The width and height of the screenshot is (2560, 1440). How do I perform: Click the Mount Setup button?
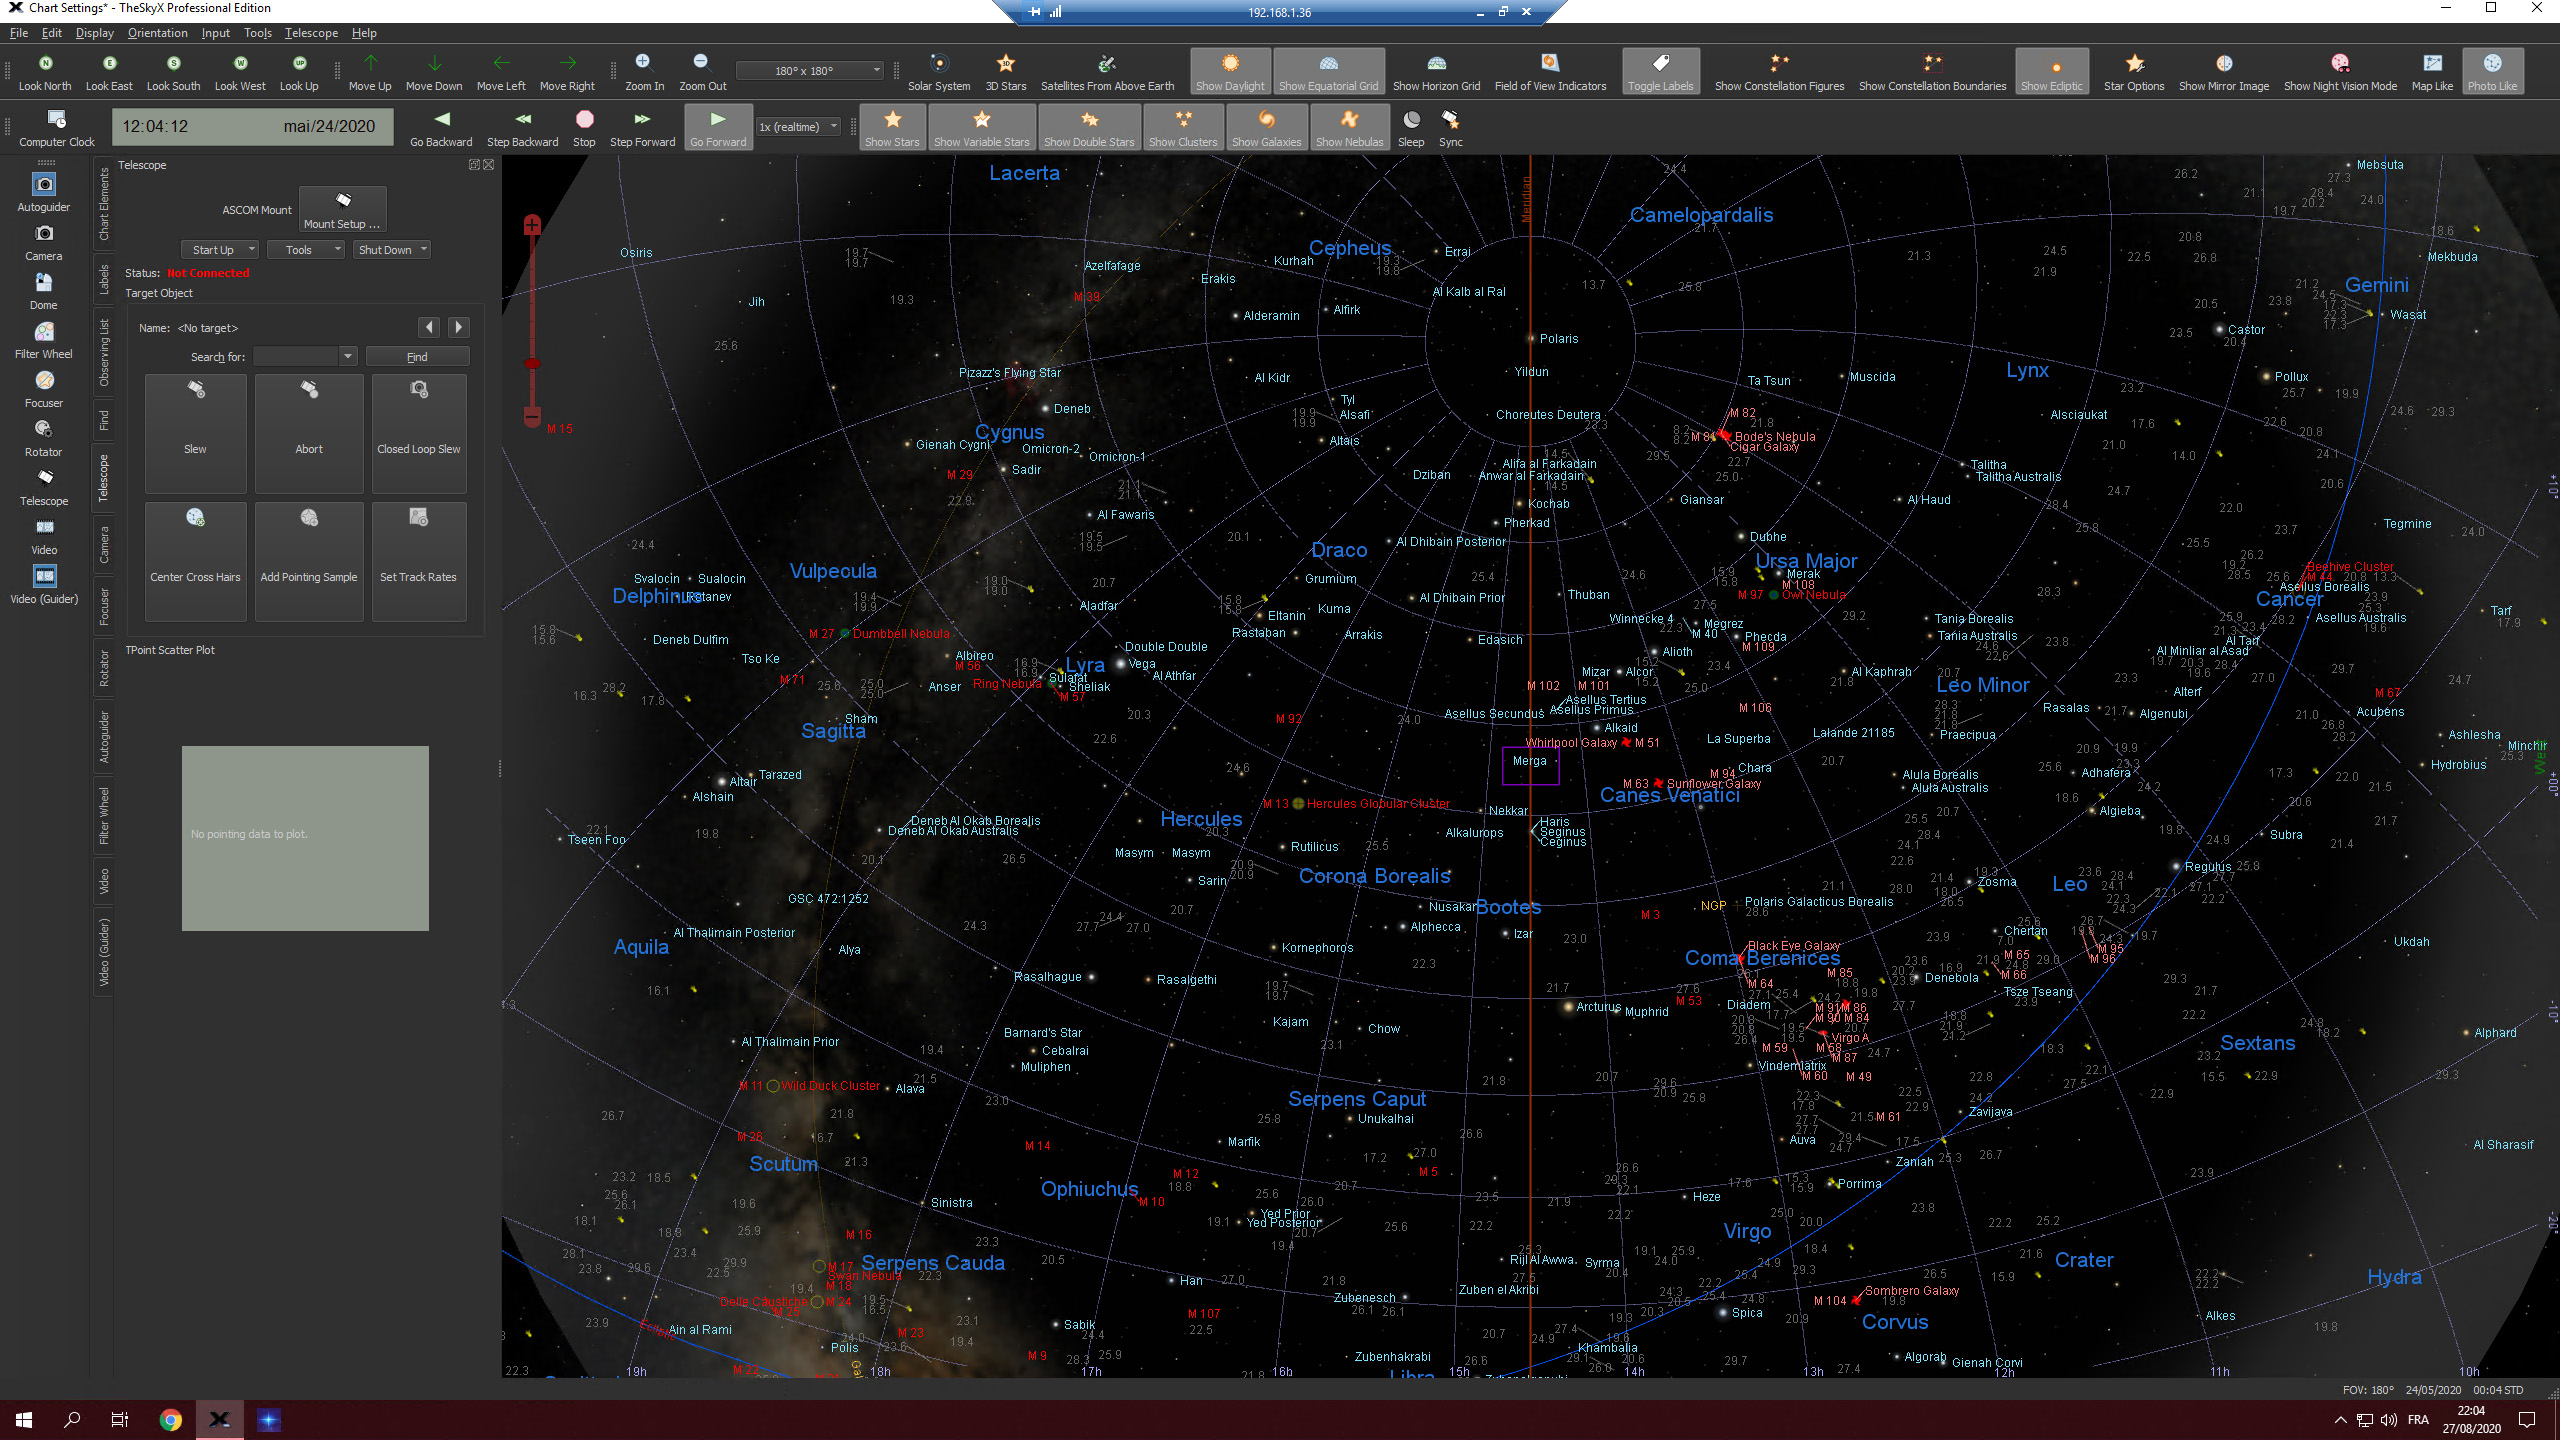click(342, 209)
